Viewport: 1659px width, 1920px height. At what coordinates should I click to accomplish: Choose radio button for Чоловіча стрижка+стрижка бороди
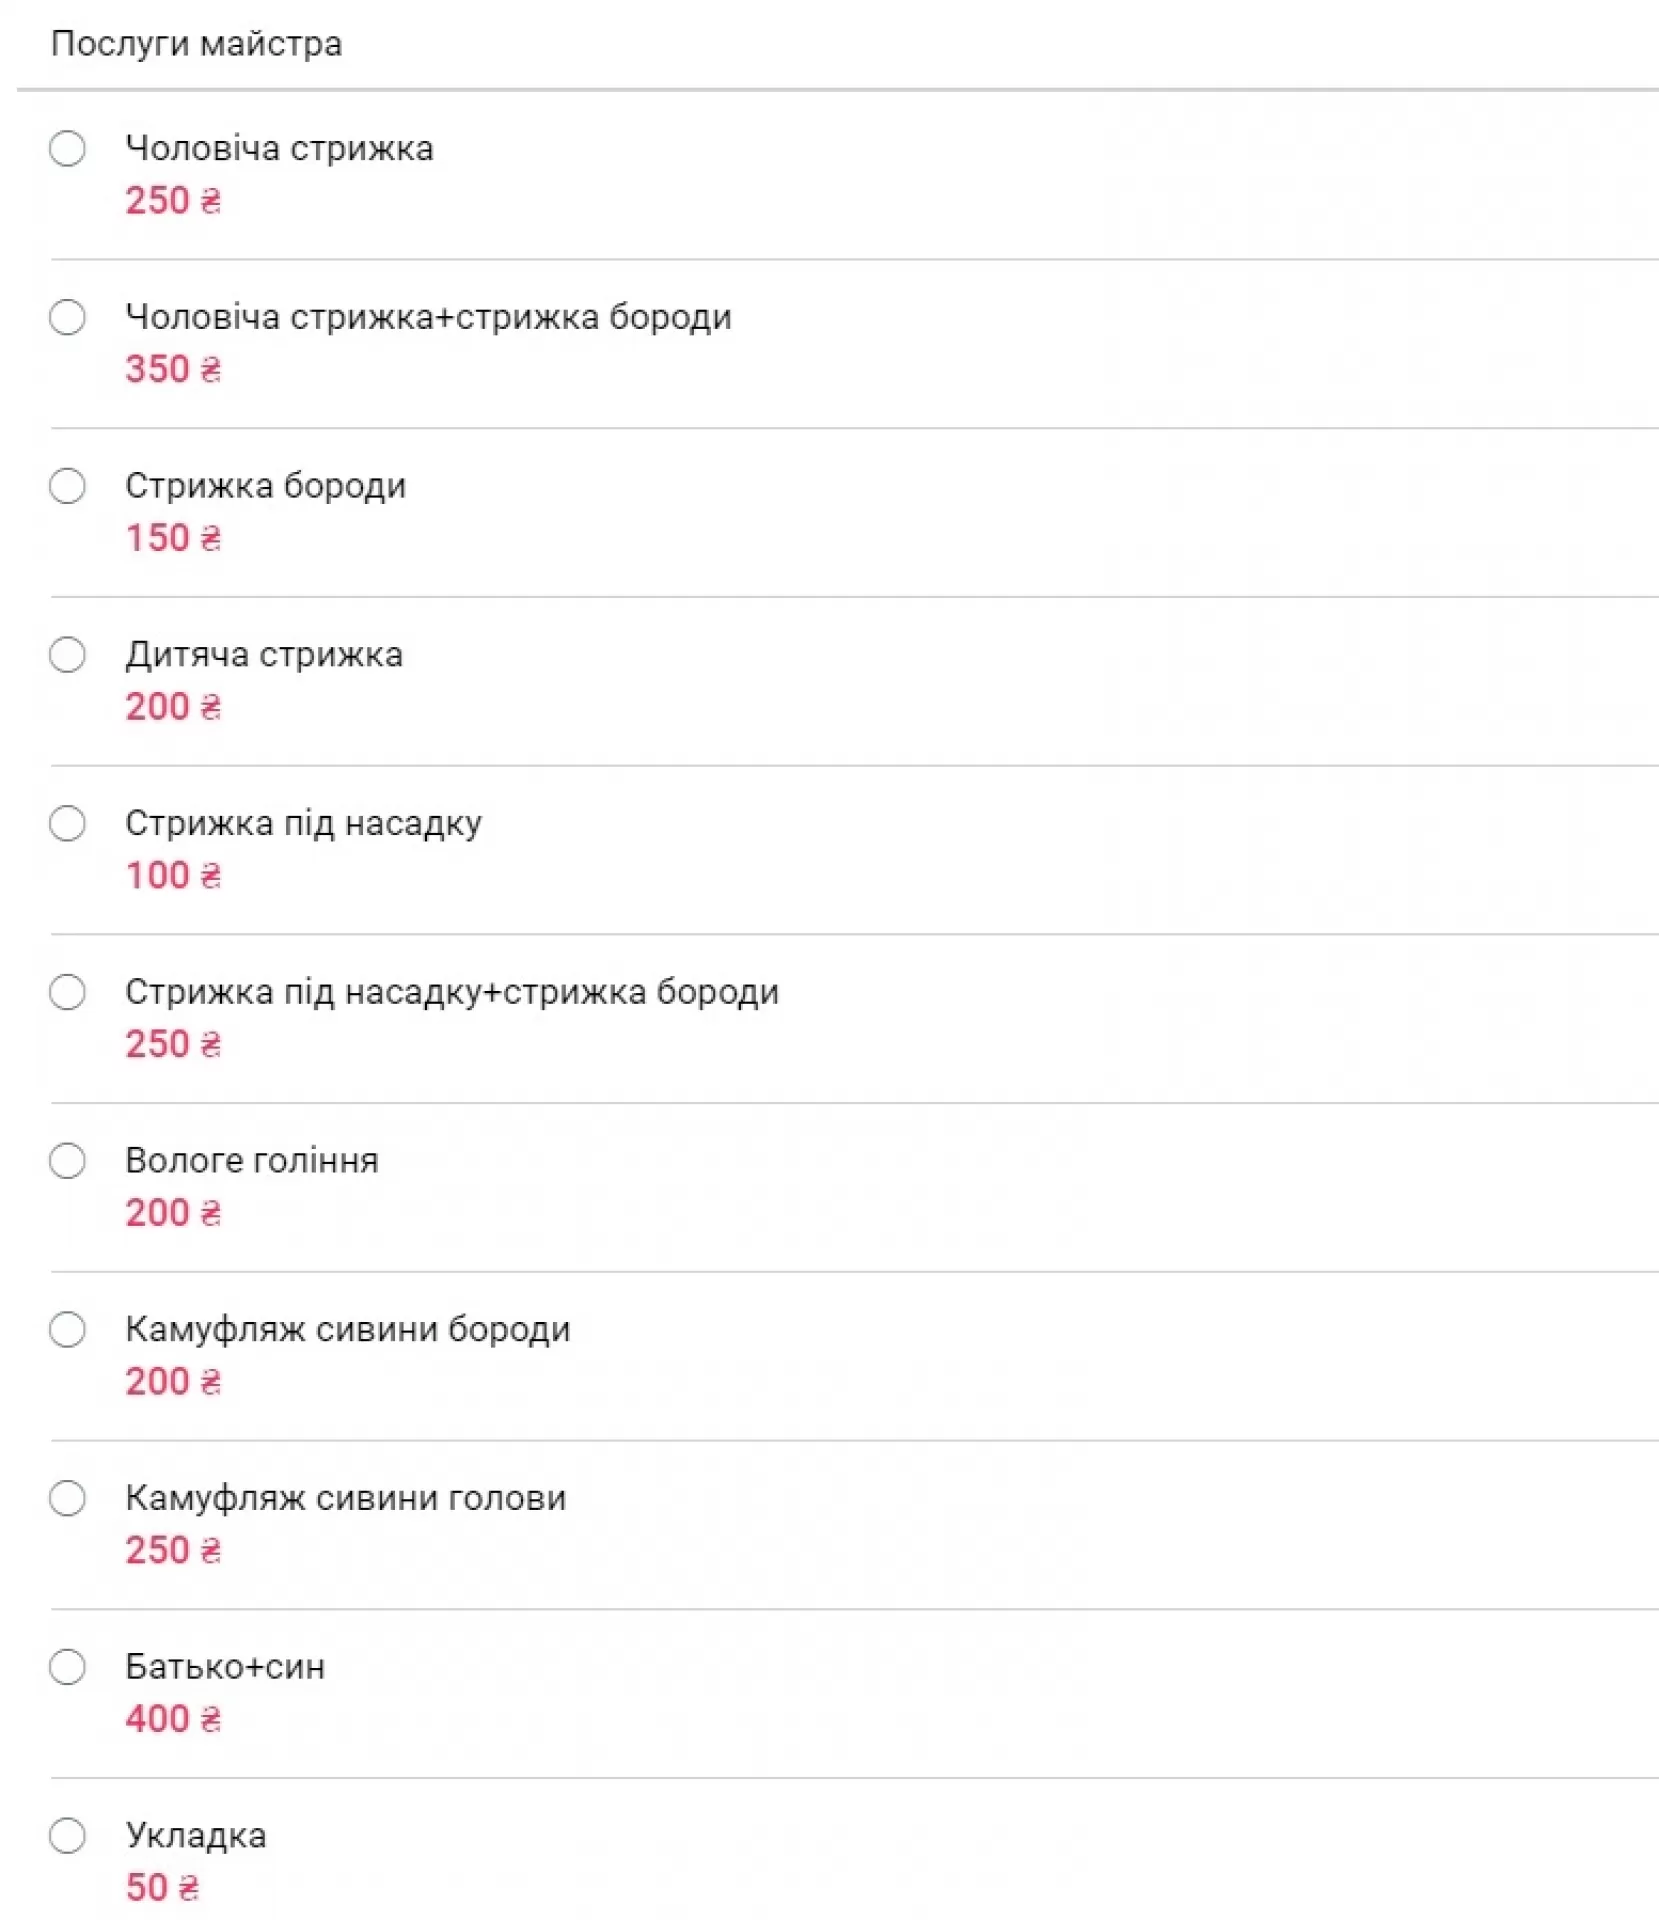coord(67,318)
